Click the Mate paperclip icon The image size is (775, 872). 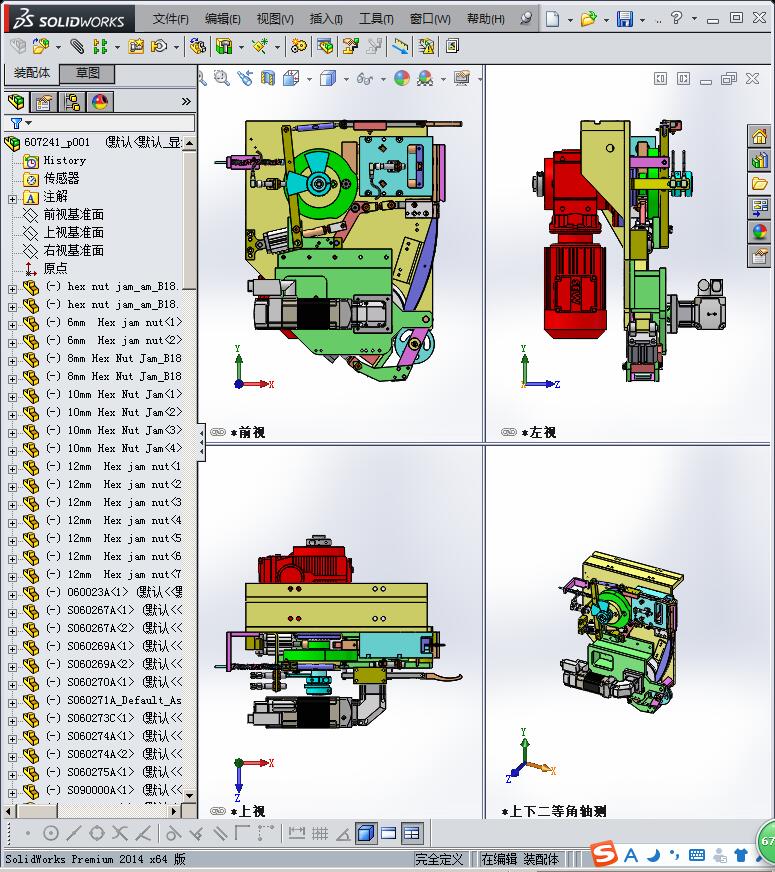[77, 46]
